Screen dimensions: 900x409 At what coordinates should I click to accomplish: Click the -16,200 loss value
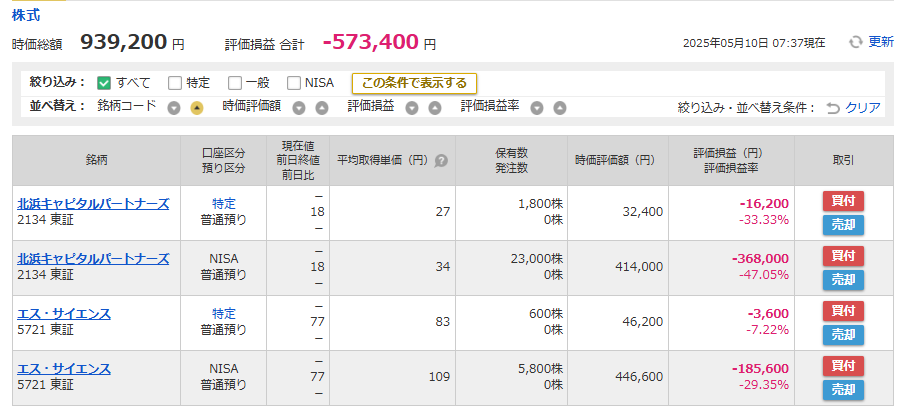764,204
